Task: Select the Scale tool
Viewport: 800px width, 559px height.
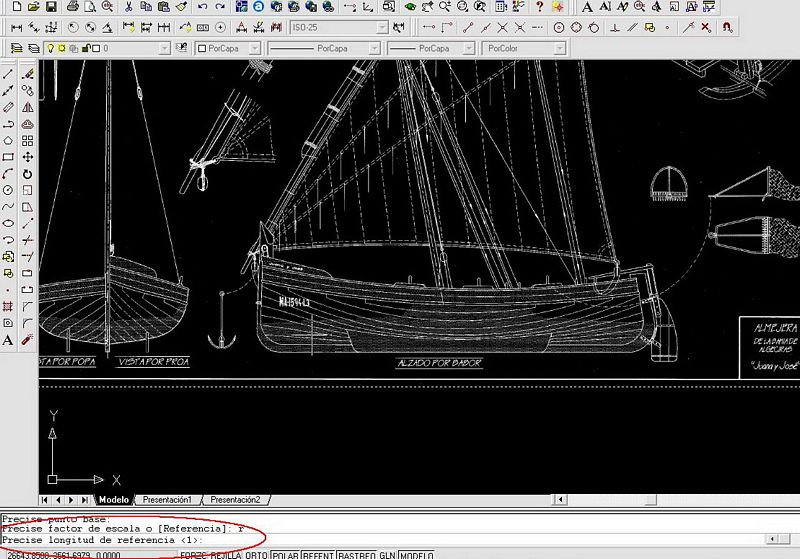Action: point(28,190)
